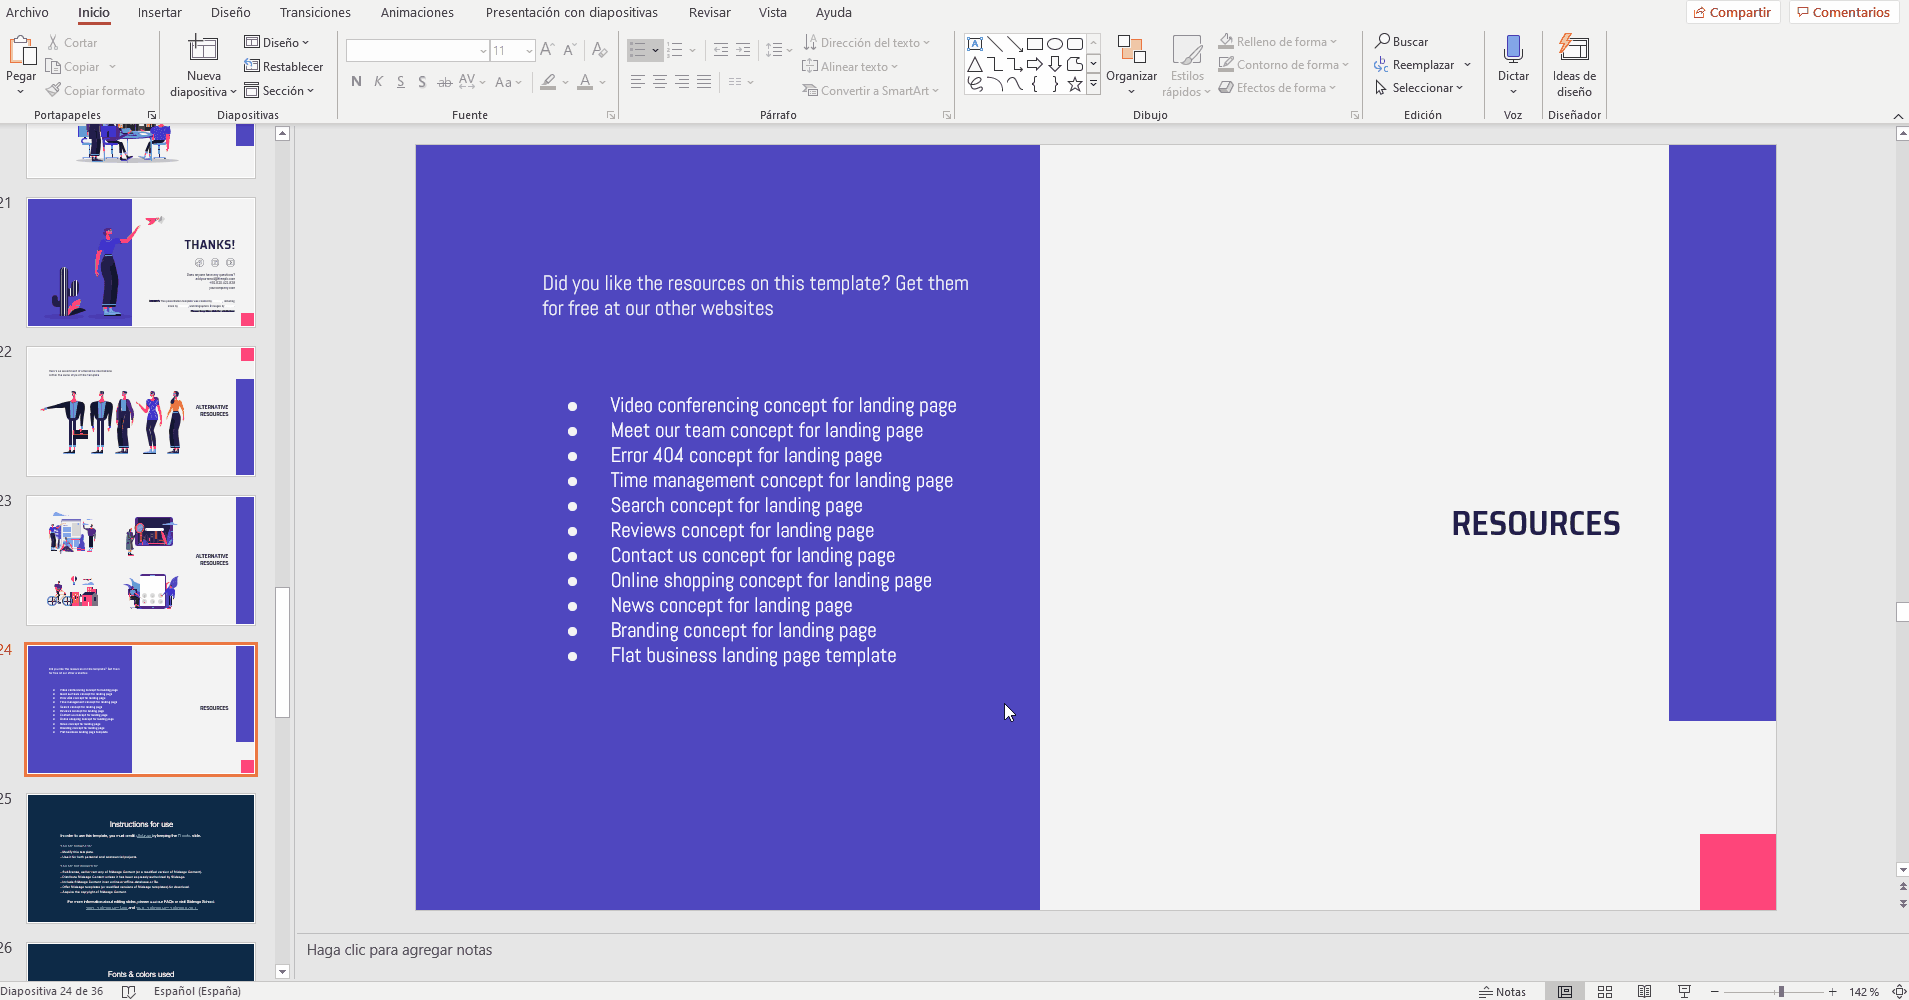Decrease font size icon
Image resolution: width=1909 pixels, height=1000 pixels.
pyautogui.click(x=570, y=49)
